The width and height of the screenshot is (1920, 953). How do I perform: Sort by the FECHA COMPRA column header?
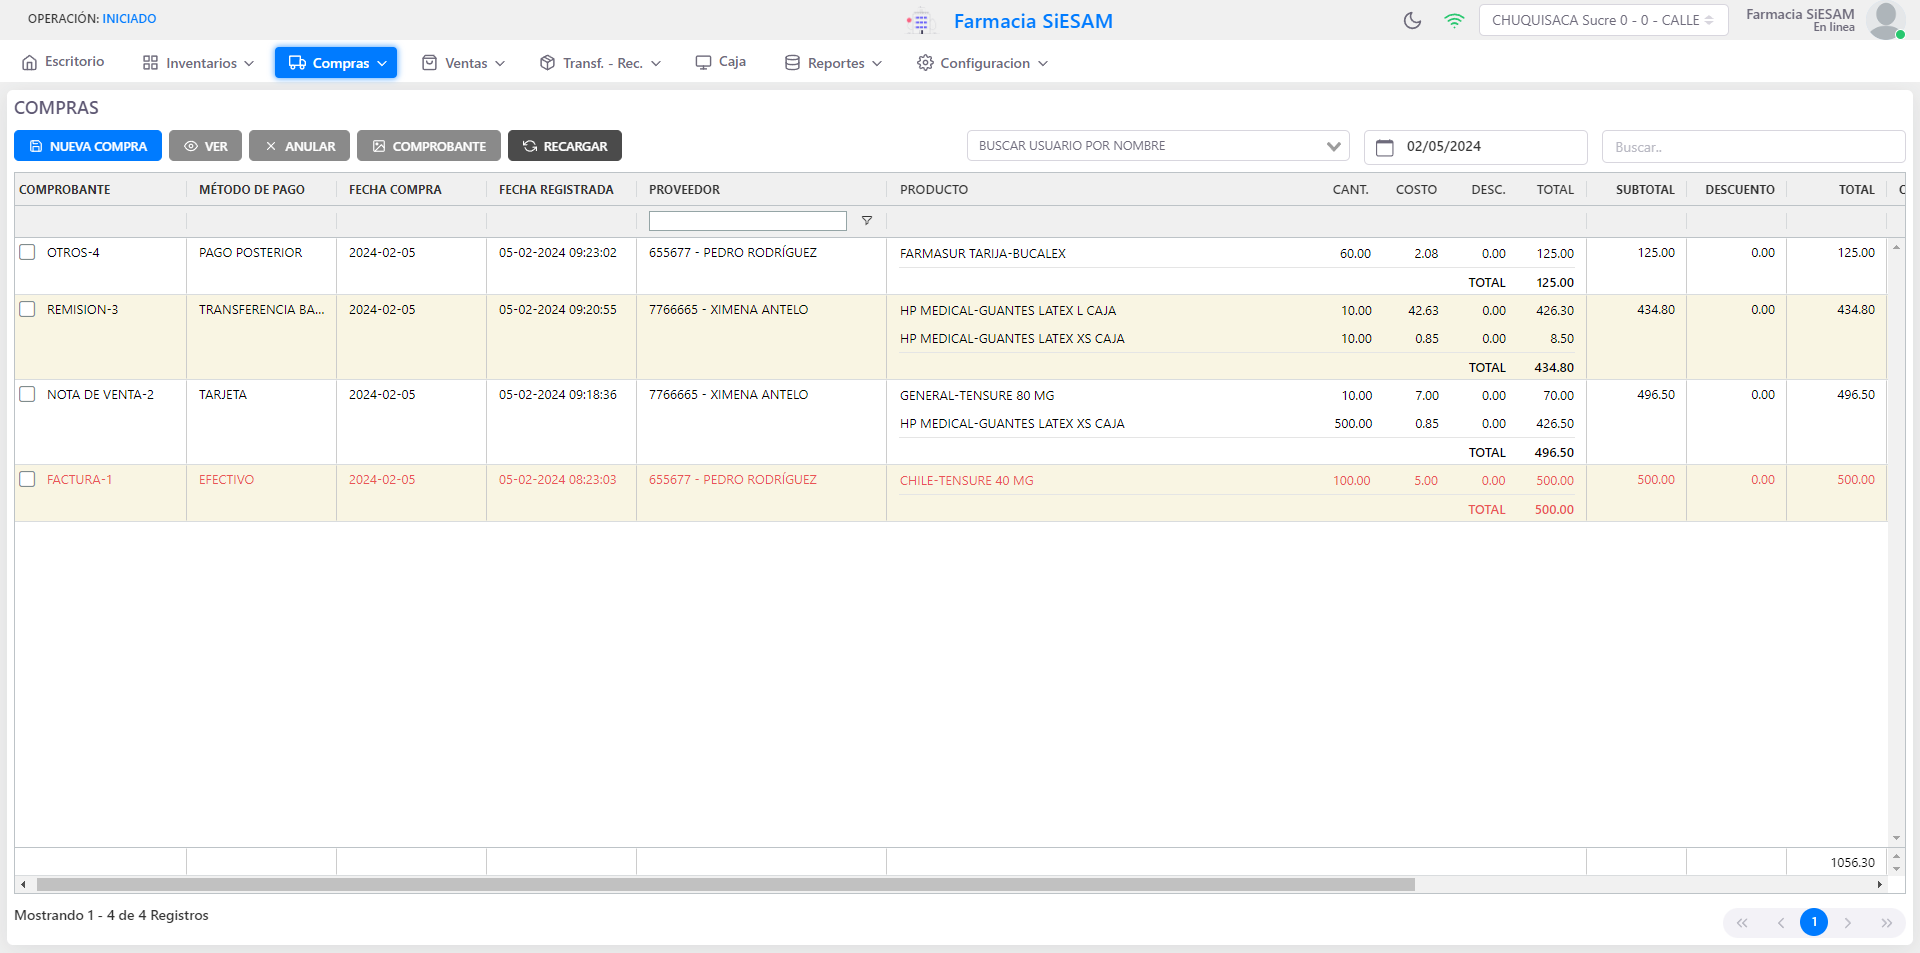click(x=395, y=190)
